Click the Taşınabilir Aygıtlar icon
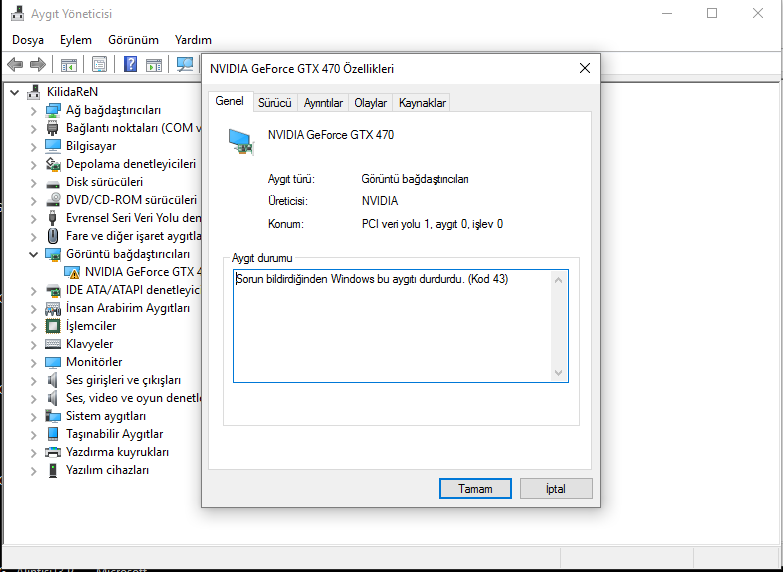The width and height of the screenshot is (783, 572). [x=53, y=434]
